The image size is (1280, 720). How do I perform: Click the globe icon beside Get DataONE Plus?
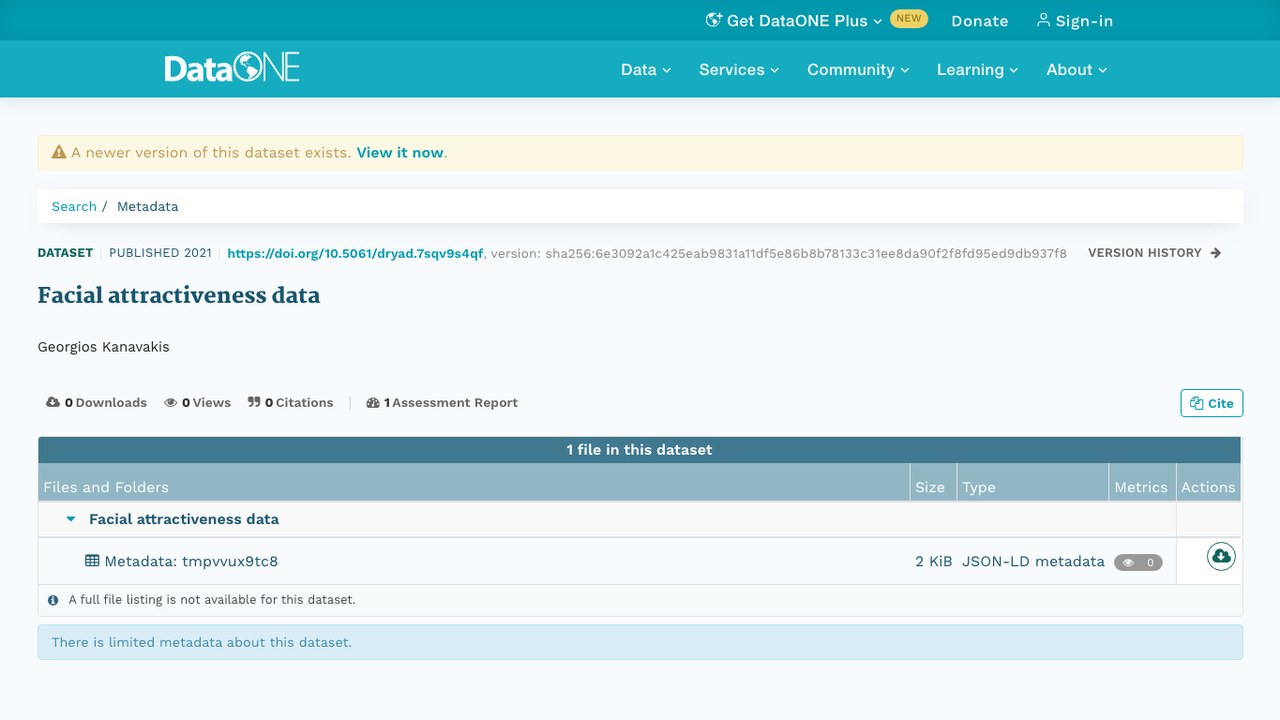tap(714, 20)
